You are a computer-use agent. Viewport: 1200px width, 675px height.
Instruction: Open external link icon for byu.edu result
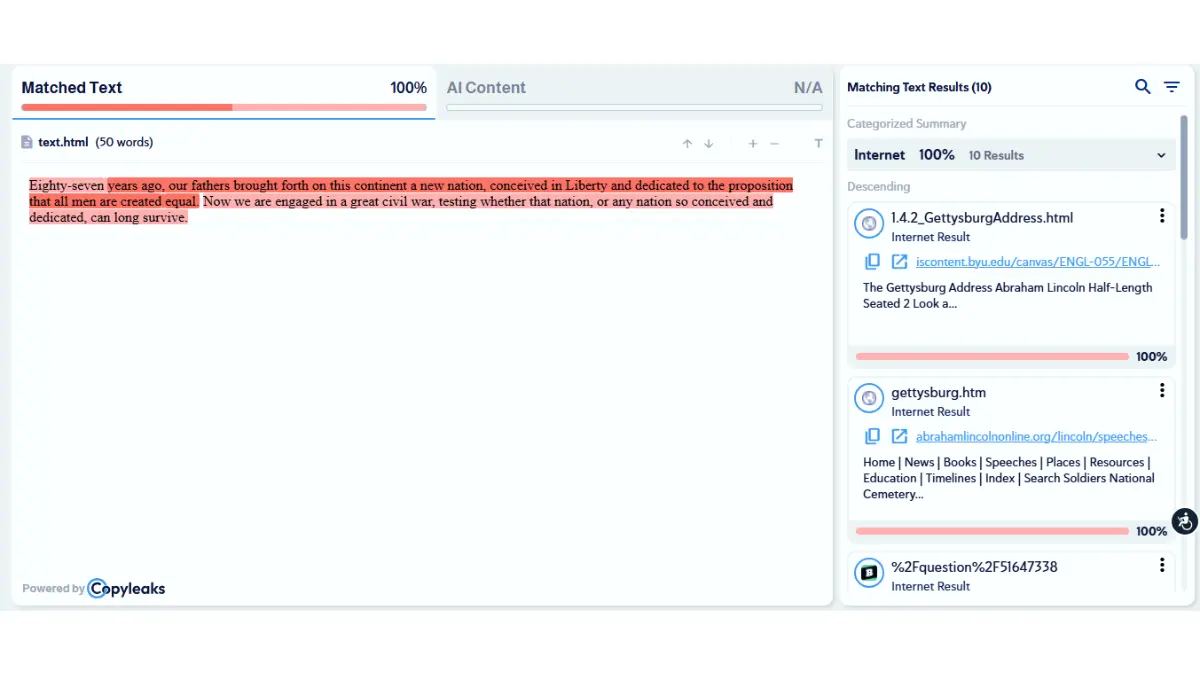tap(899, 262)
